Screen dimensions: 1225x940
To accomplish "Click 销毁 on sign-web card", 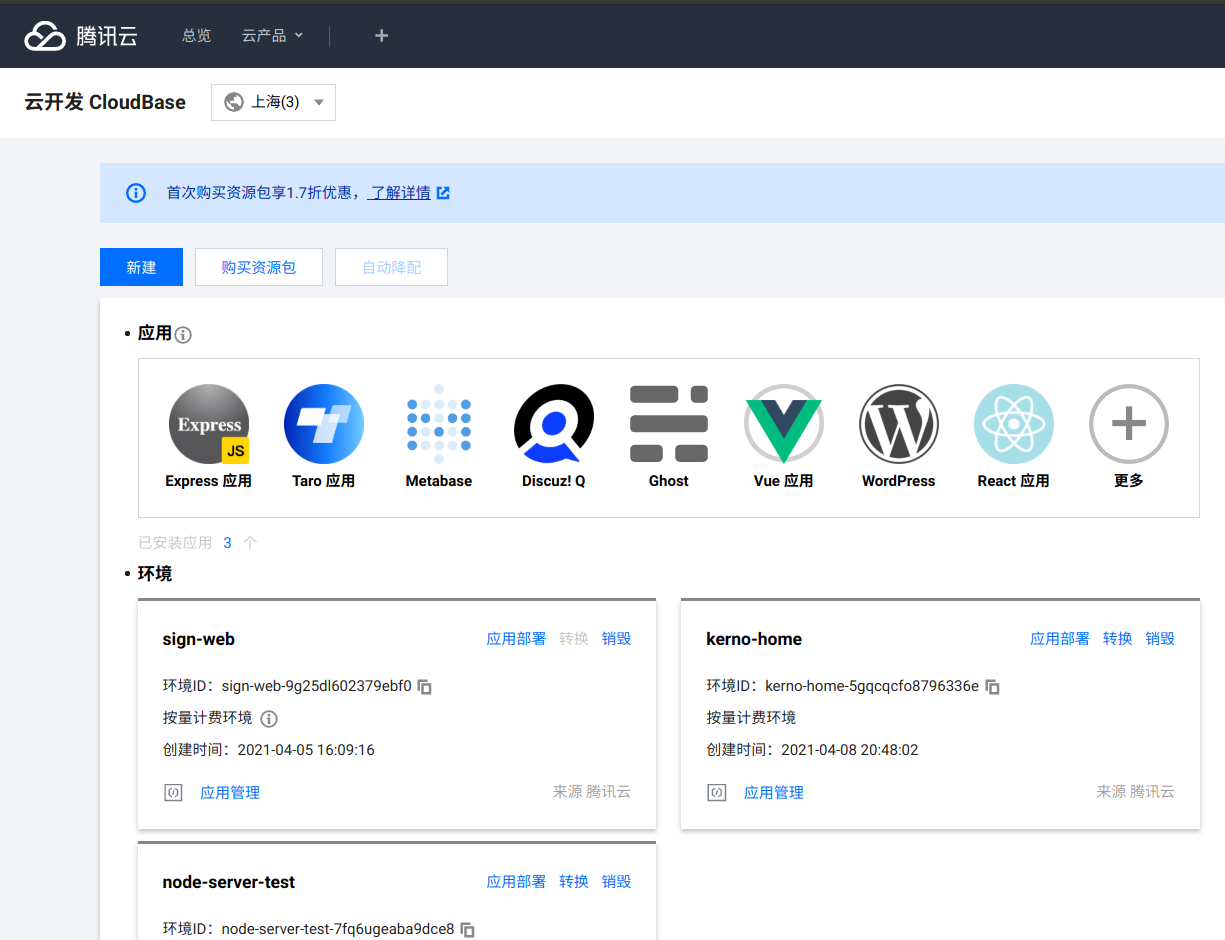I will tap(617, 639).
